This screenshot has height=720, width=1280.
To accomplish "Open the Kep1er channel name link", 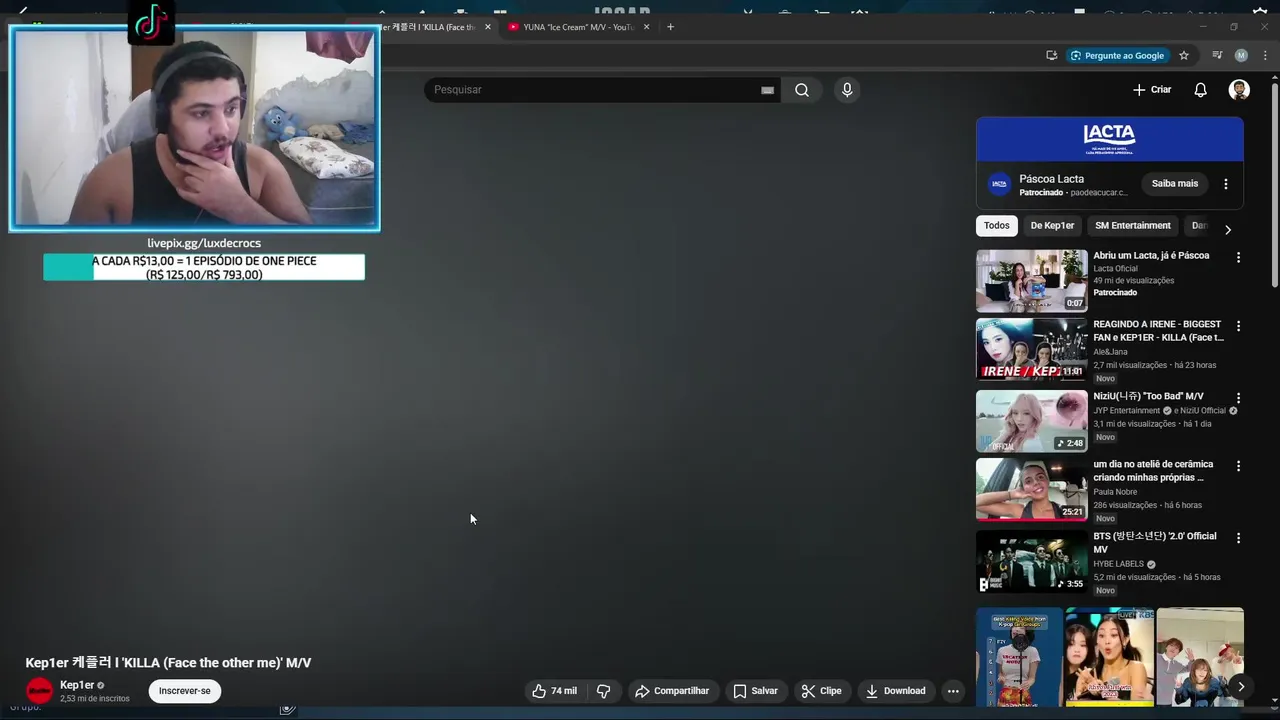I will (77, 685).
